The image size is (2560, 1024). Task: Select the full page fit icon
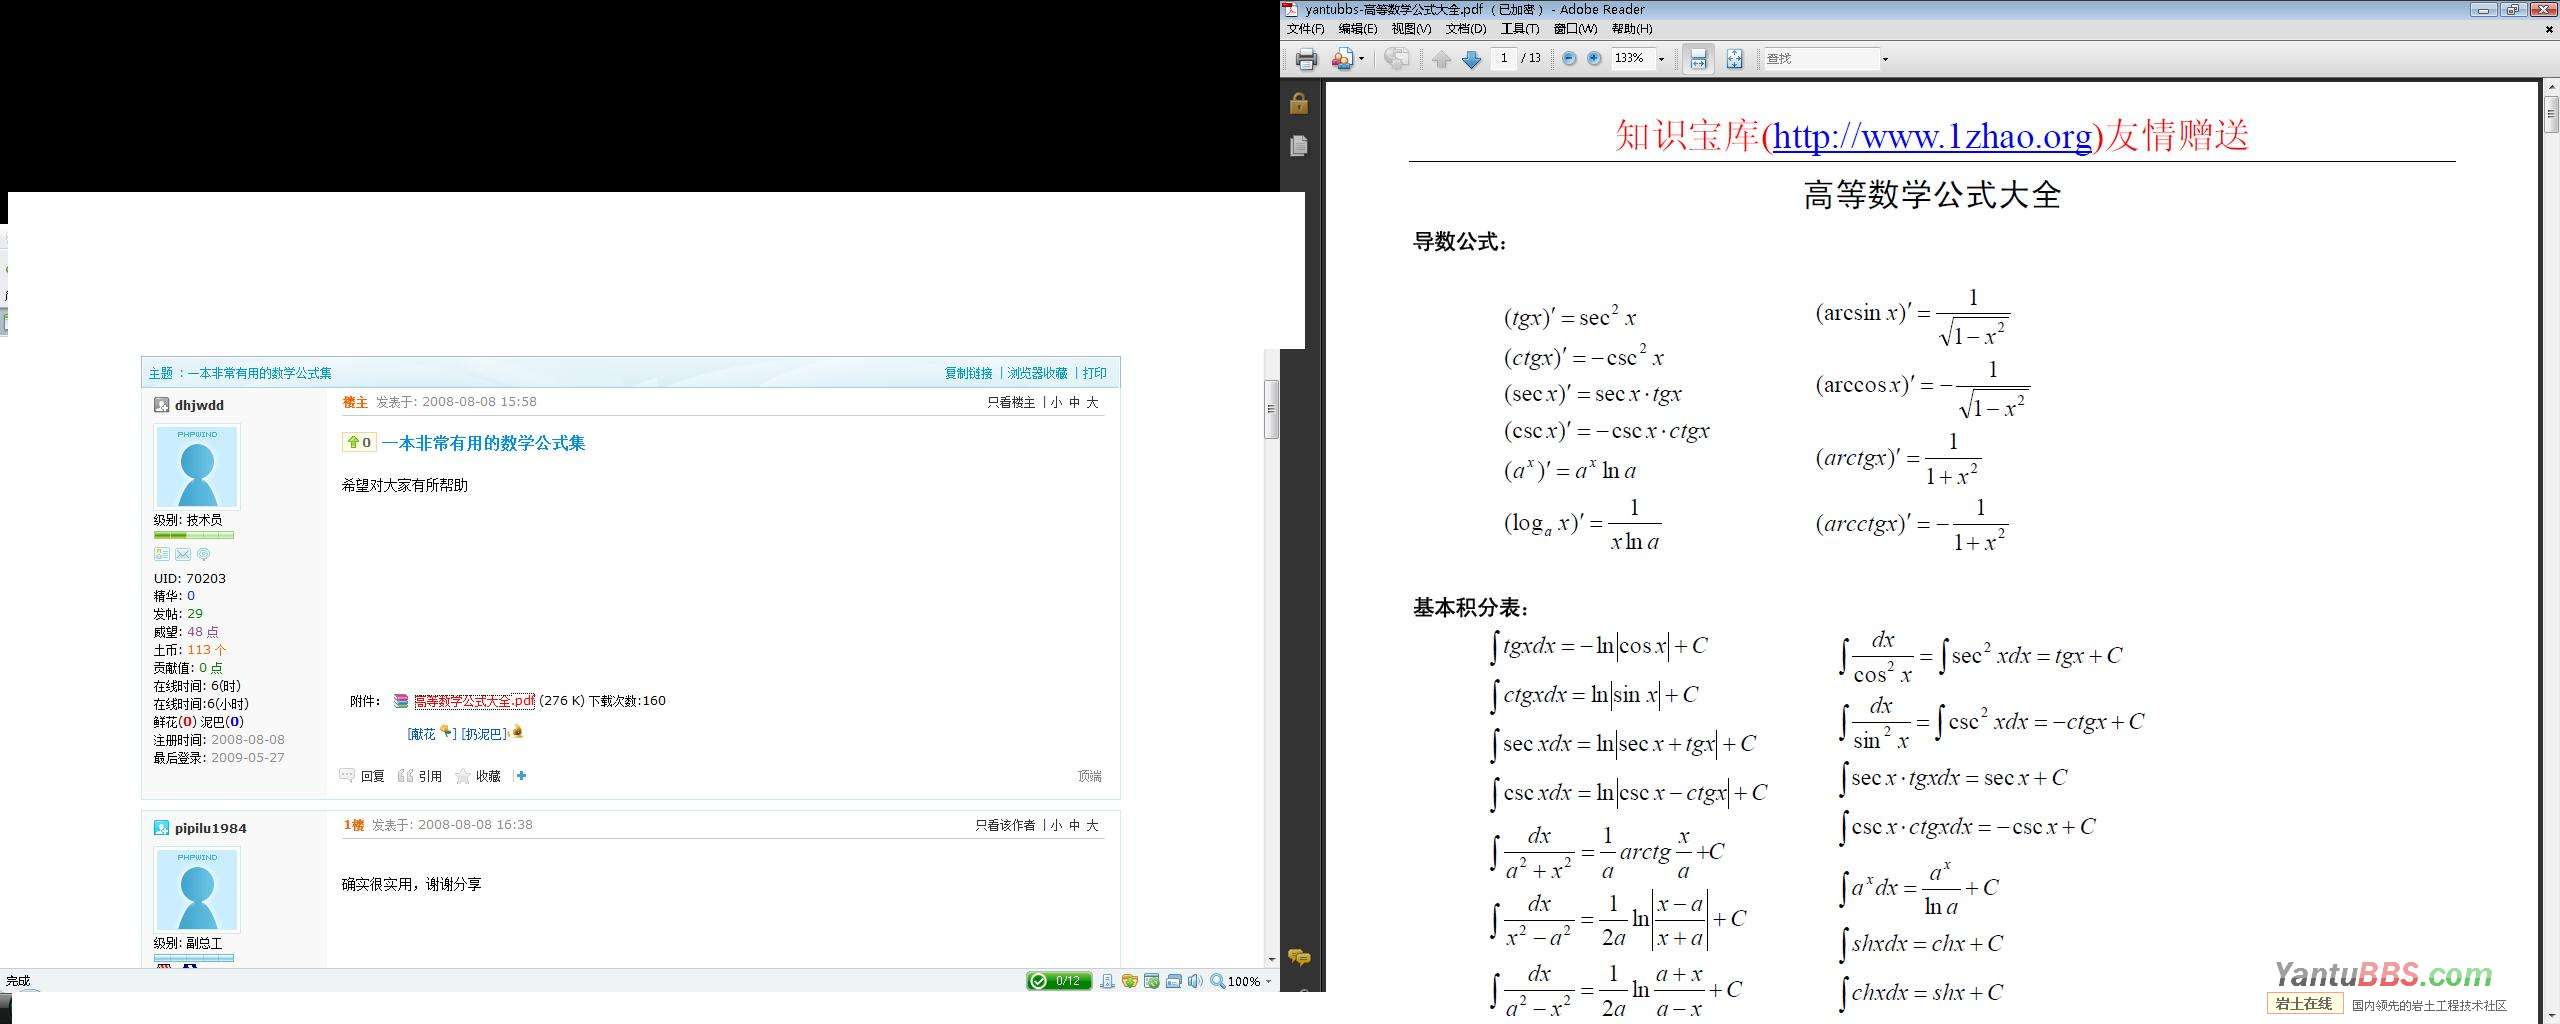1734,60
